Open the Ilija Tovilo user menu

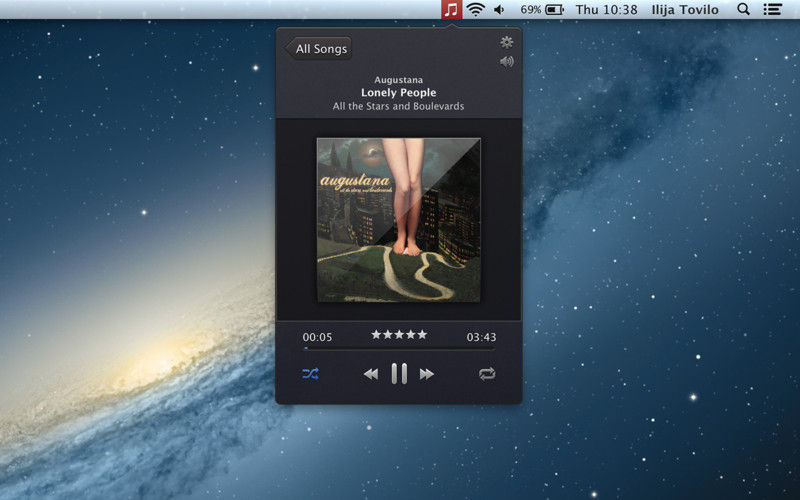(x=685, y=9)
